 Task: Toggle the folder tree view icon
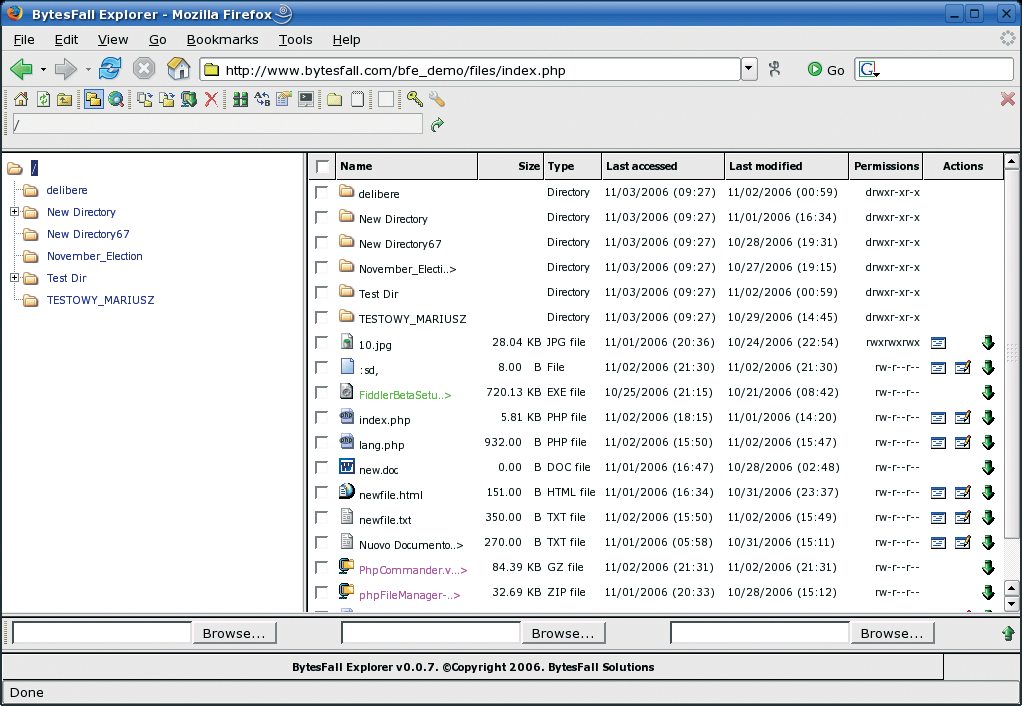(93, 99)
